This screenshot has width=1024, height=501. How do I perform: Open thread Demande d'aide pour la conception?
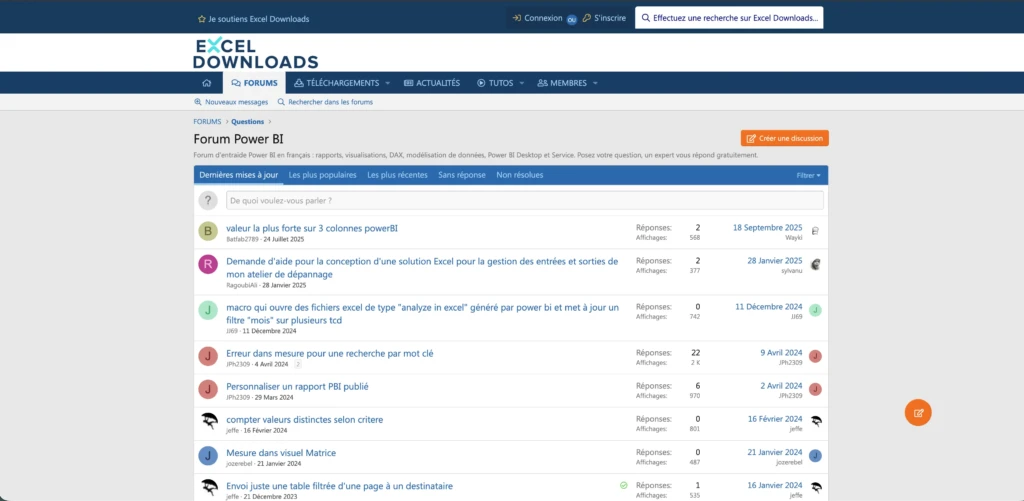422,267
